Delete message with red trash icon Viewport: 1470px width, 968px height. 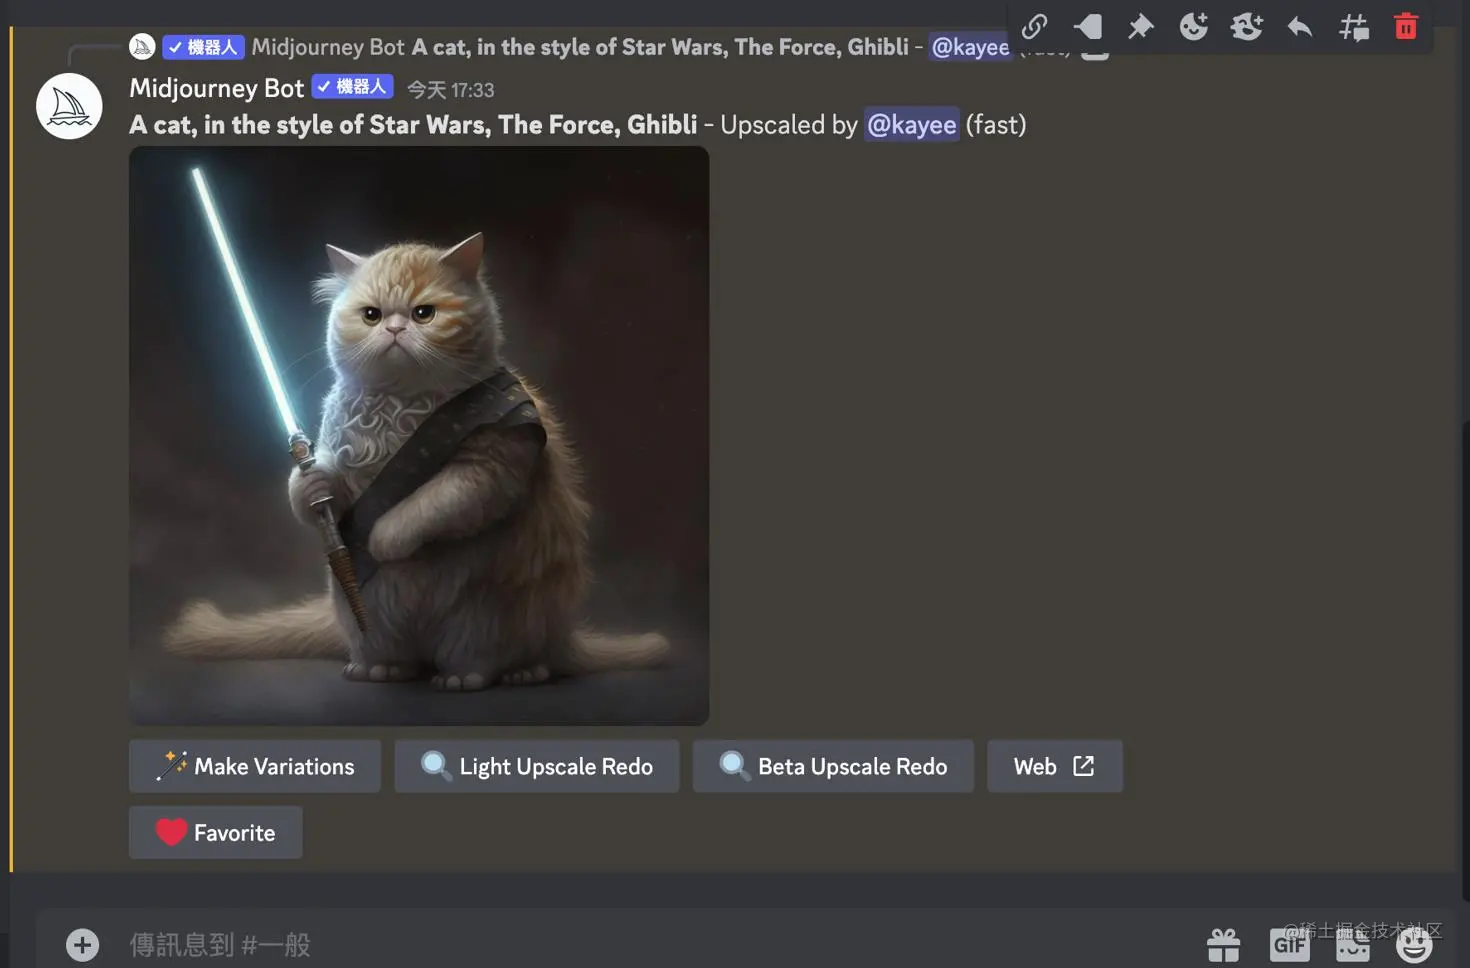(x=1406, y=26)
